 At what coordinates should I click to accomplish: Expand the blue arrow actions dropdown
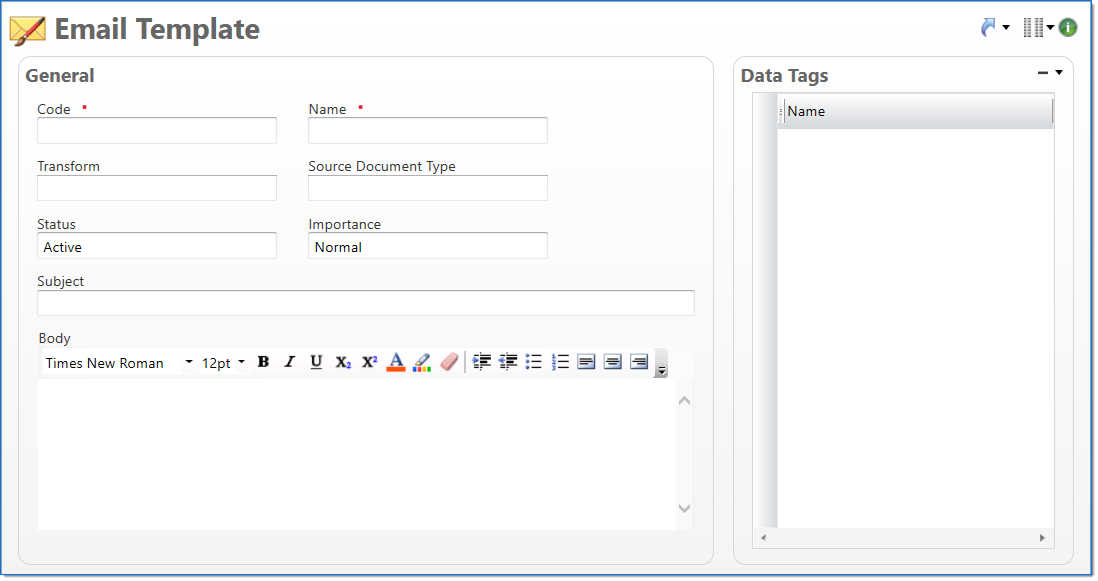pyautogui.click(x=1006, y=28)
